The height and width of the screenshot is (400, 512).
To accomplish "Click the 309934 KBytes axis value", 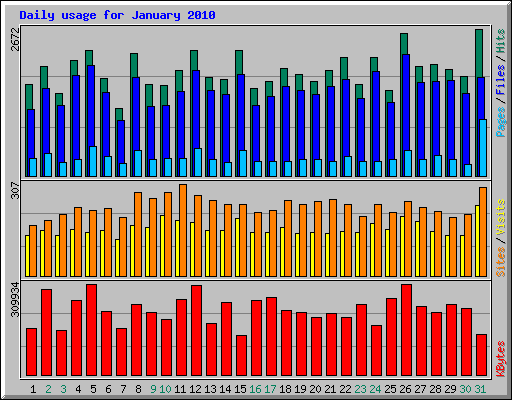I will point(15,299).
